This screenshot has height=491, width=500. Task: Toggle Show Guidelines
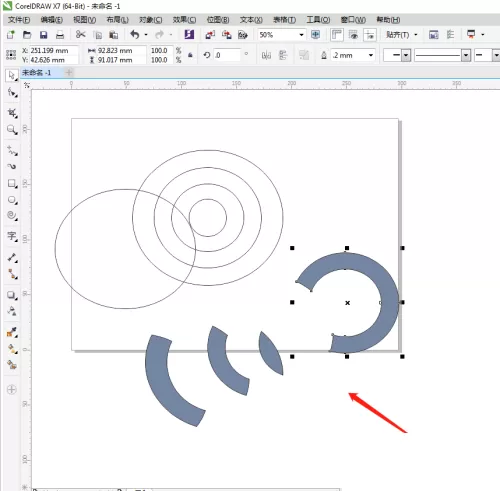(370, 35)
